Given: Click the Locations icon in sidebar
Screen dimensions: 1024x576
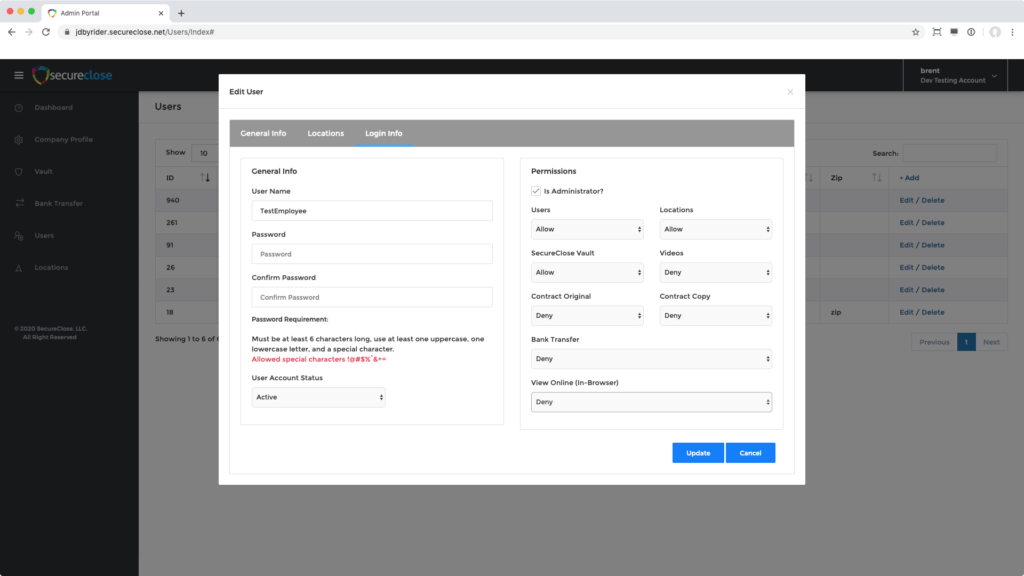Looking at the screenshot, I should point(19,268).
